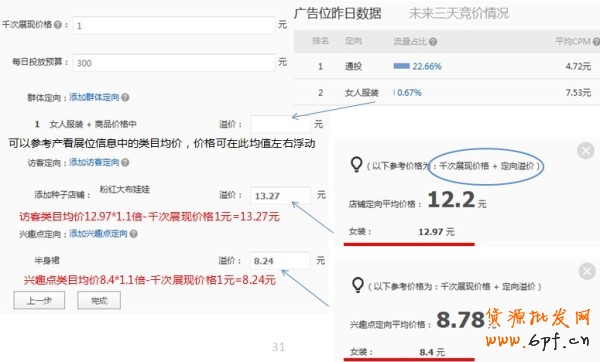Click the 完成 button
Image resolution: width=600 pixels, height=362 pixels.
99,300
